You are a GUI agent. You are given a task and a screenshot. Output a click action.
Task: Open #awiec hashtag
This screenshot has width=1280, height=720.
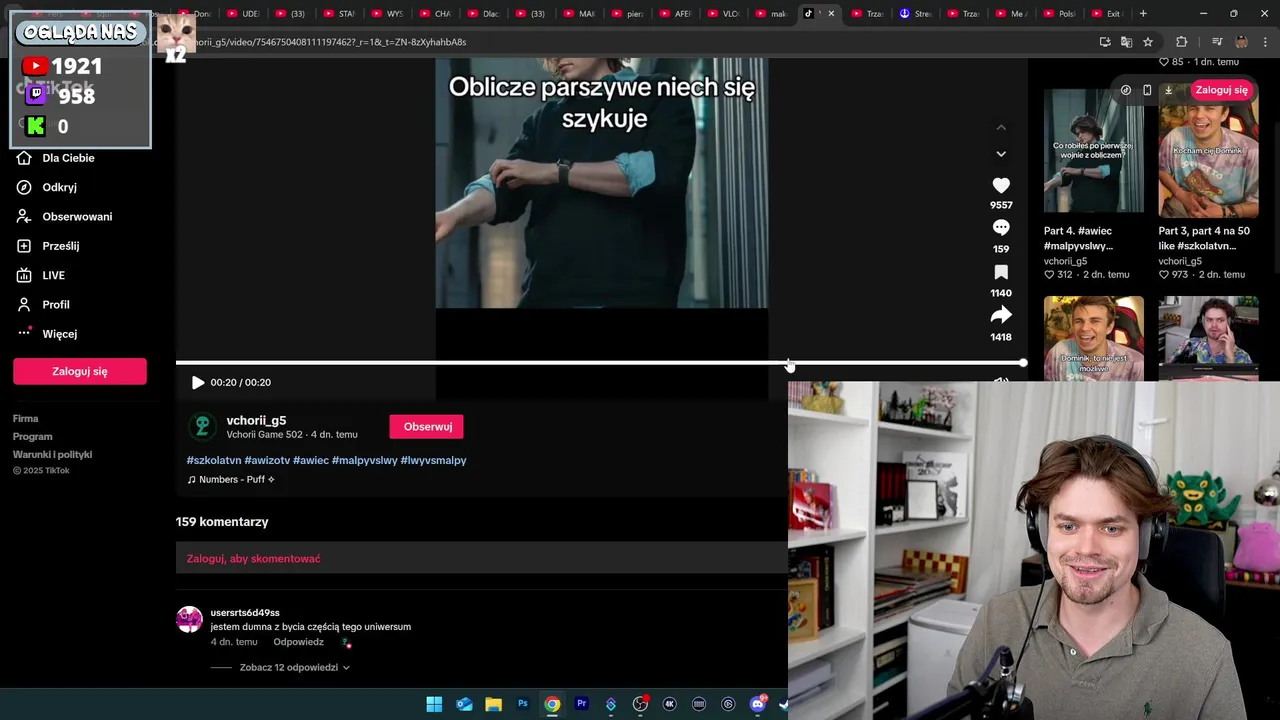pos(311,460)
